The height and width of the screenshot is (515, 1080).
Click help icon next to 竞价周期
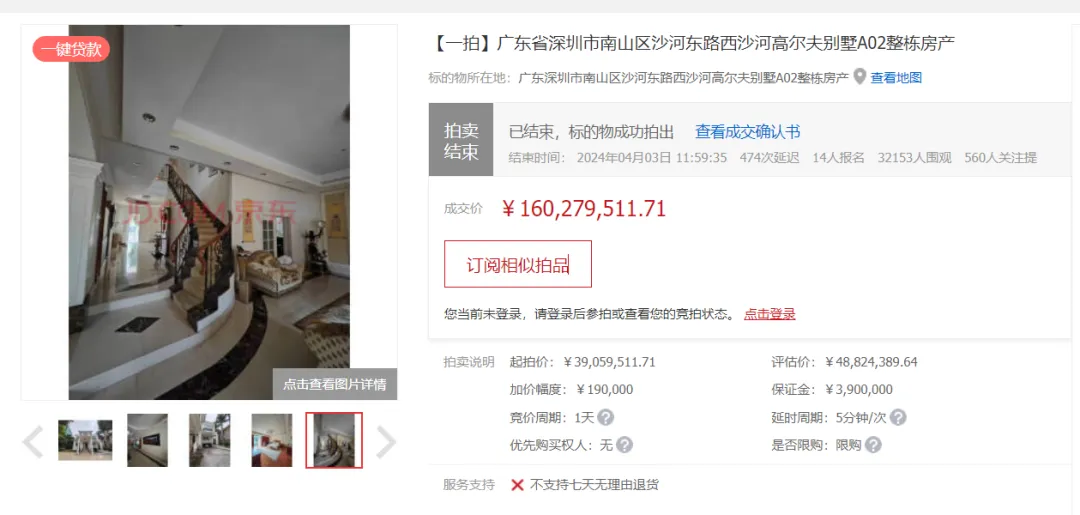coord(606,418)
